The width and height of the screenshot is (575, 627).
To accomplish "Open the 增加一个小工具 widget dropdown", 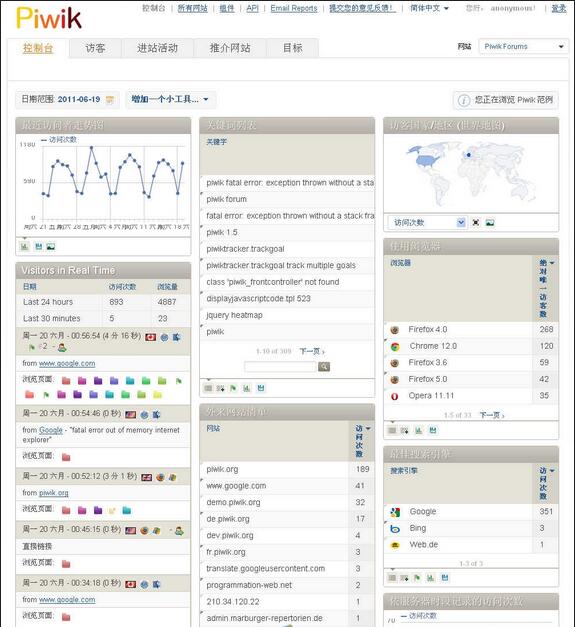I will click(x=170, y=99).
